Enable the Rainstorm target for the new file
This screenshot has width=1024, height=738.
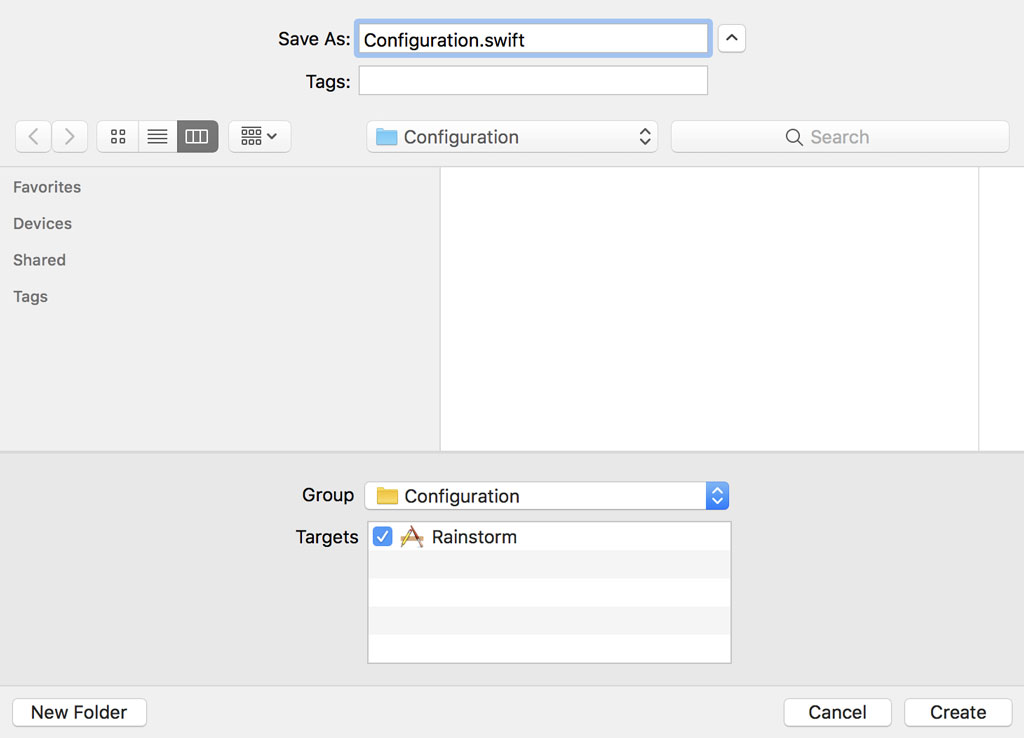(x=382, y=536)
